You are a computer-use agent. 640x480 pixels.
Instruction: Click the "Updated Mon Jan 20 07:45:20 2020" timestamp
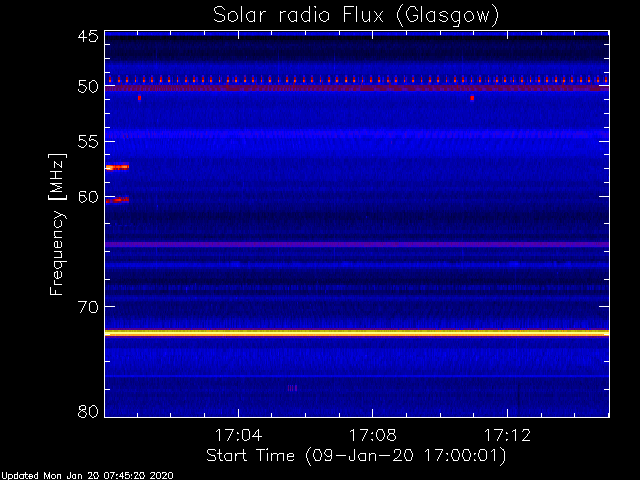click(x=87, y=476)
